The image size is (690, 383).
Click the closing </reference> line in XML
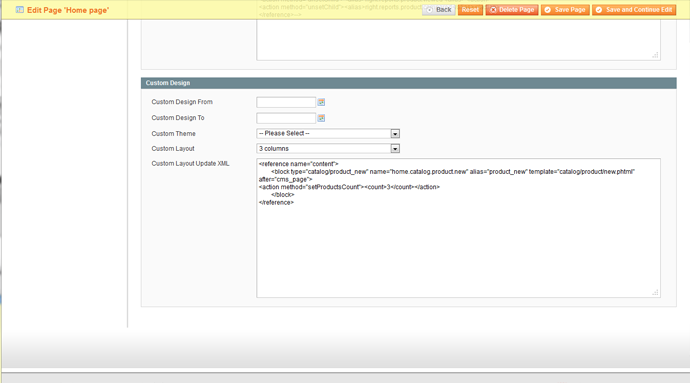(276, 203)
